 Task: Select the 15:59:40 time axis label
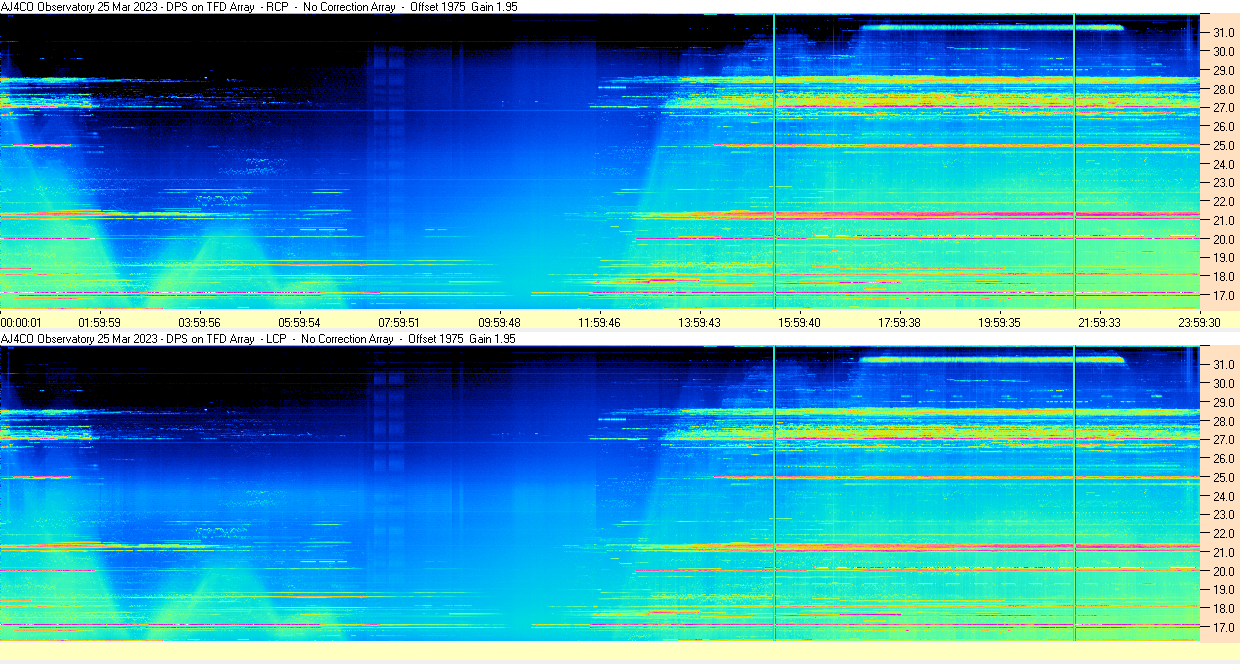799,322
